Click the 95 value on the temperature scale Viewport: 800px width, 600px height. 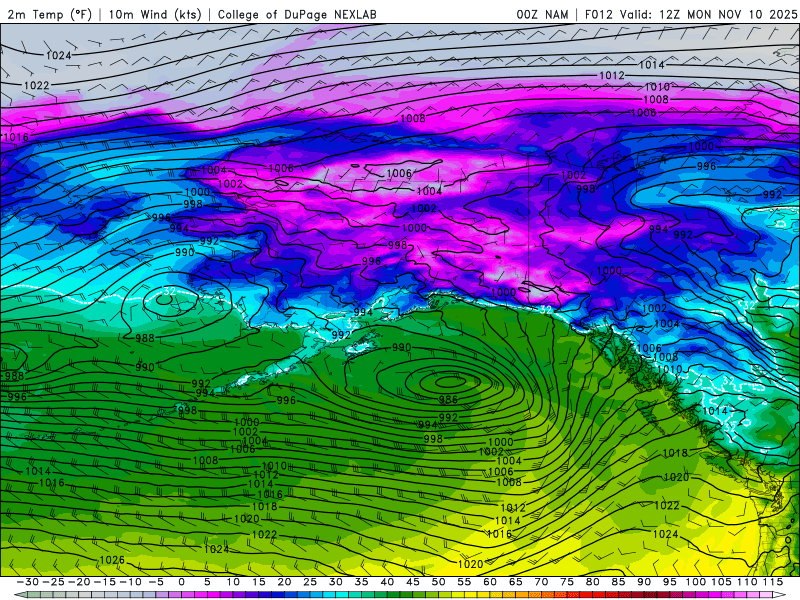669,582
